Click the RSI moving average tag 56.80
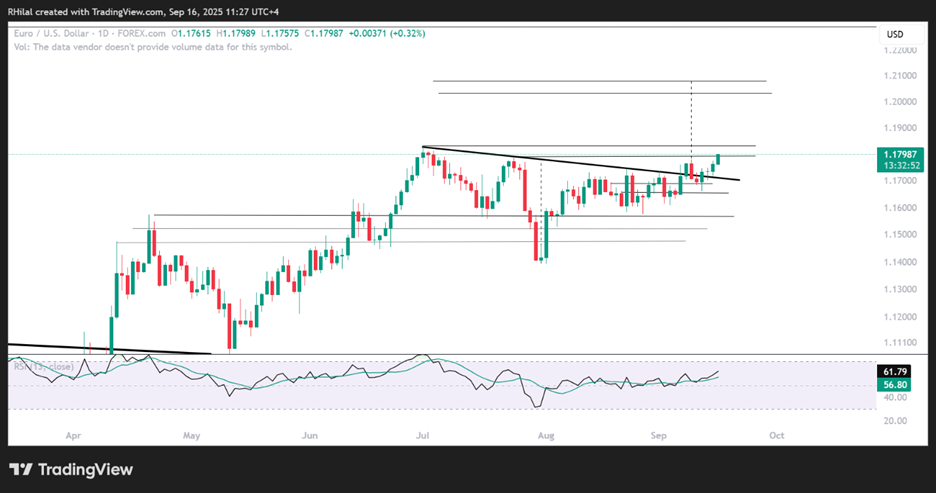The image size is (936, 493). tap(895, 383)
